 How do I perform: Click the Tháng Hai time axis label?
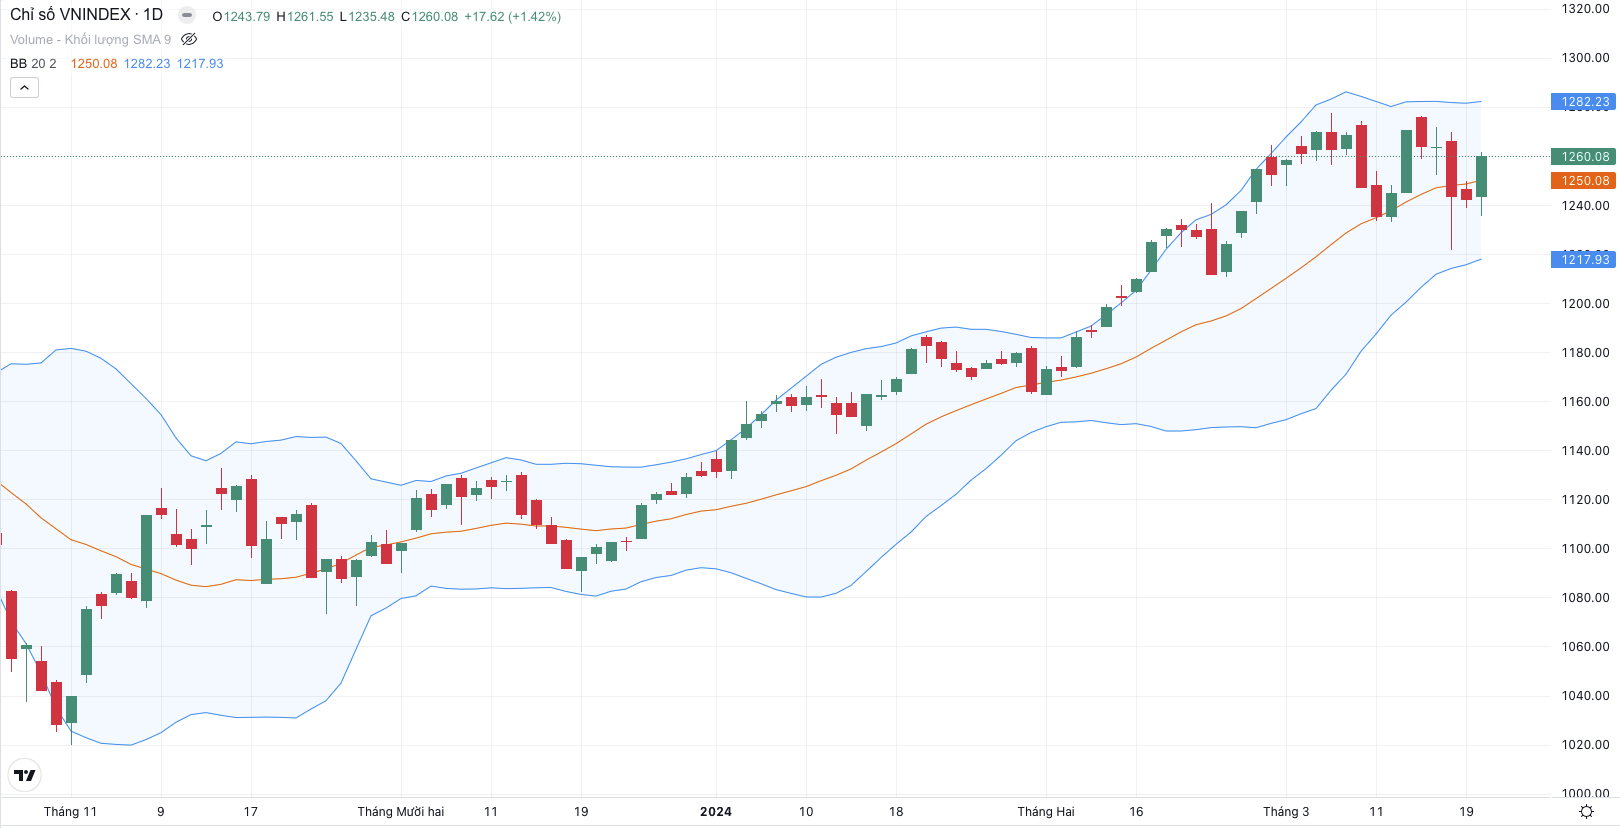point(1046,812)
